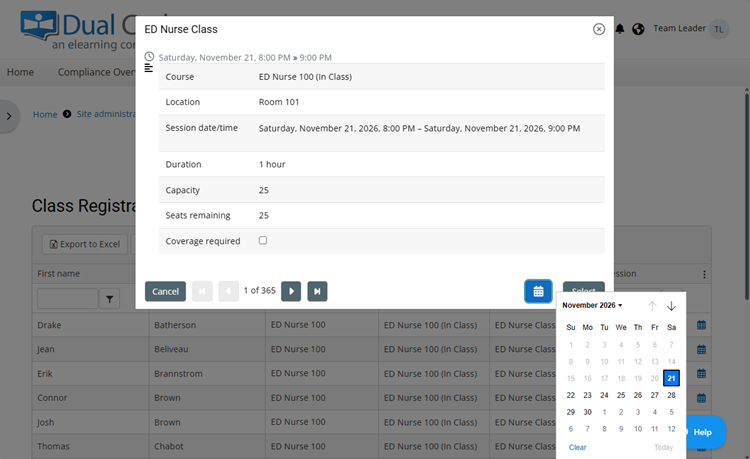Open the grid column options menu
The height and width of the screenshot is (459, 750).
point(704,274)
